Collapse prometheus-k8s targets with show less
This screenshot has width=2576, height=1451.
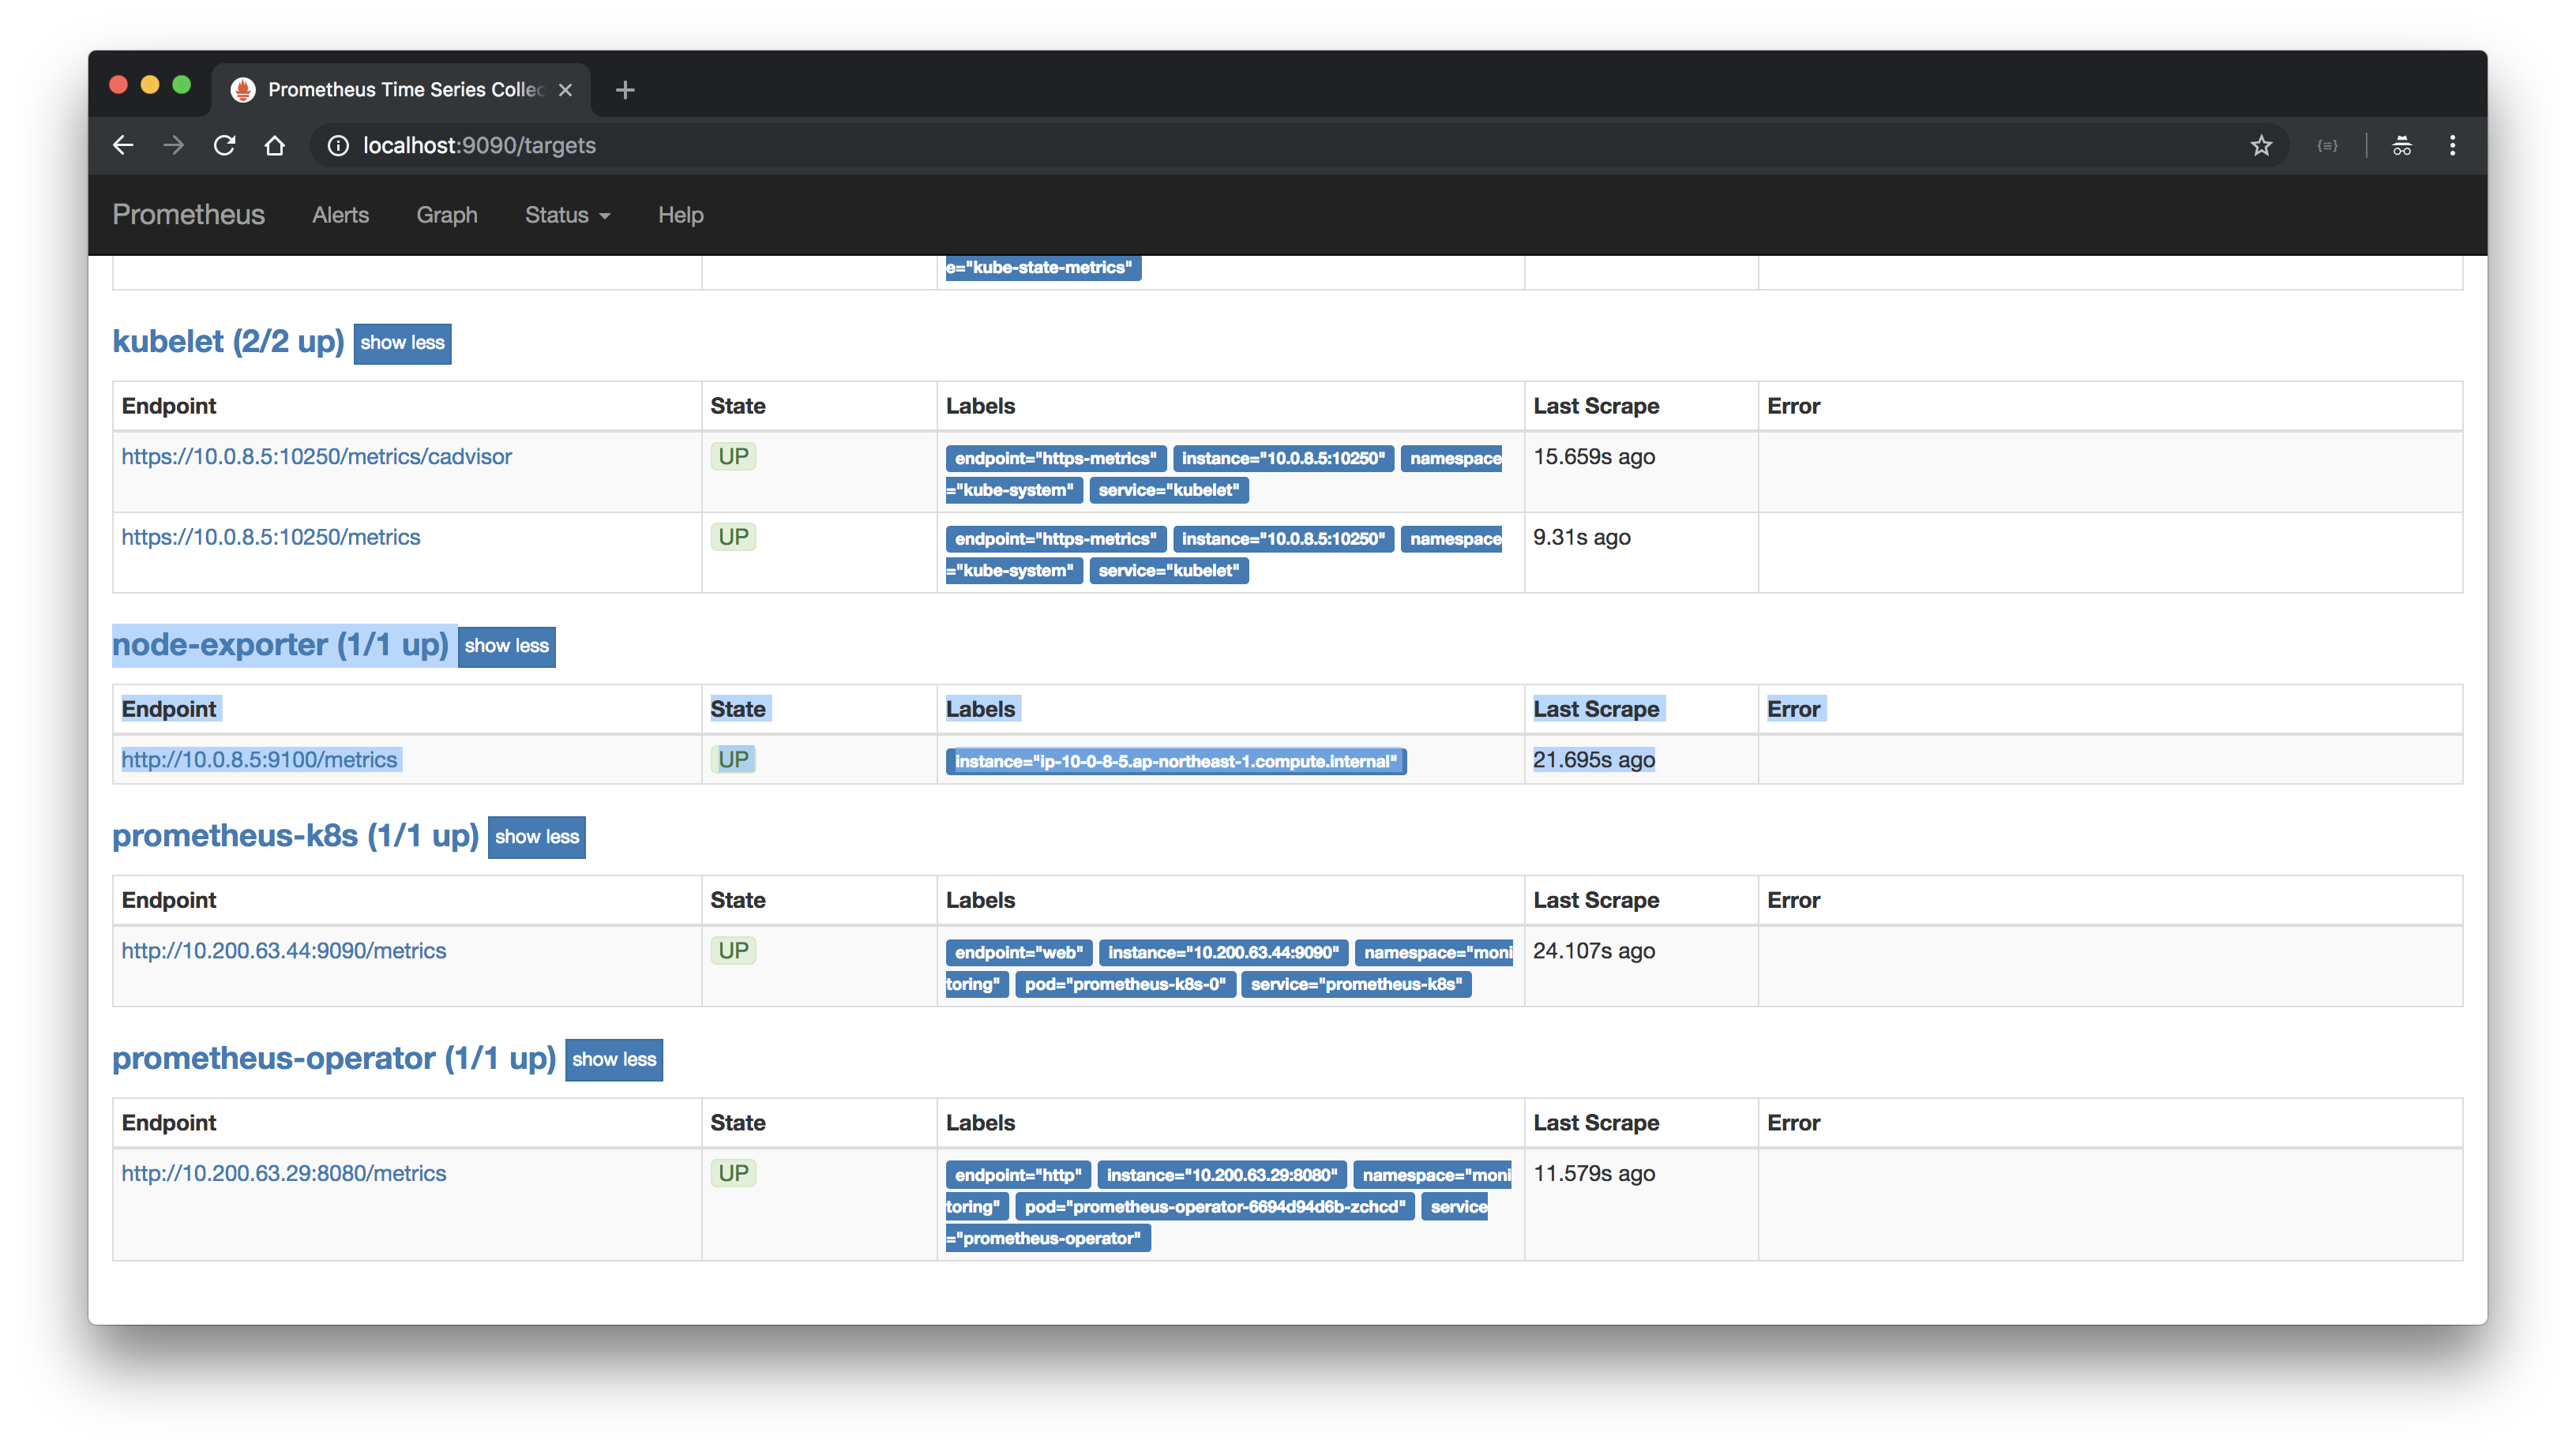click(536, 837)
